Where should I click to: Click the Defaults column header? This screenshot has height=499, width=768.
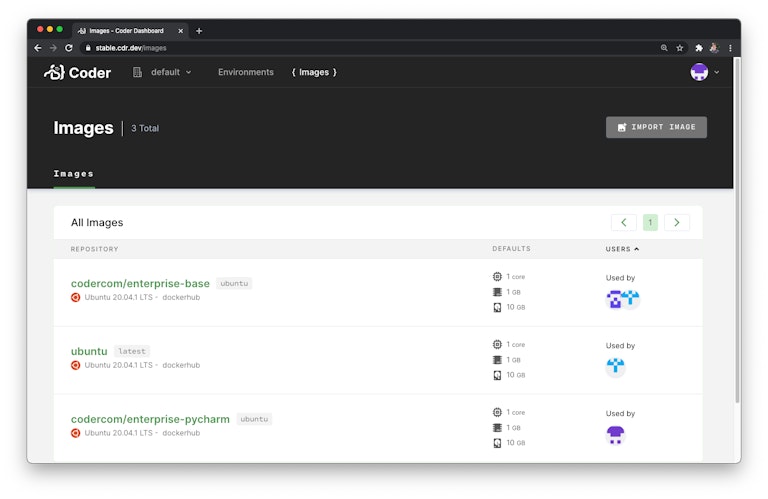pos(511,248)
